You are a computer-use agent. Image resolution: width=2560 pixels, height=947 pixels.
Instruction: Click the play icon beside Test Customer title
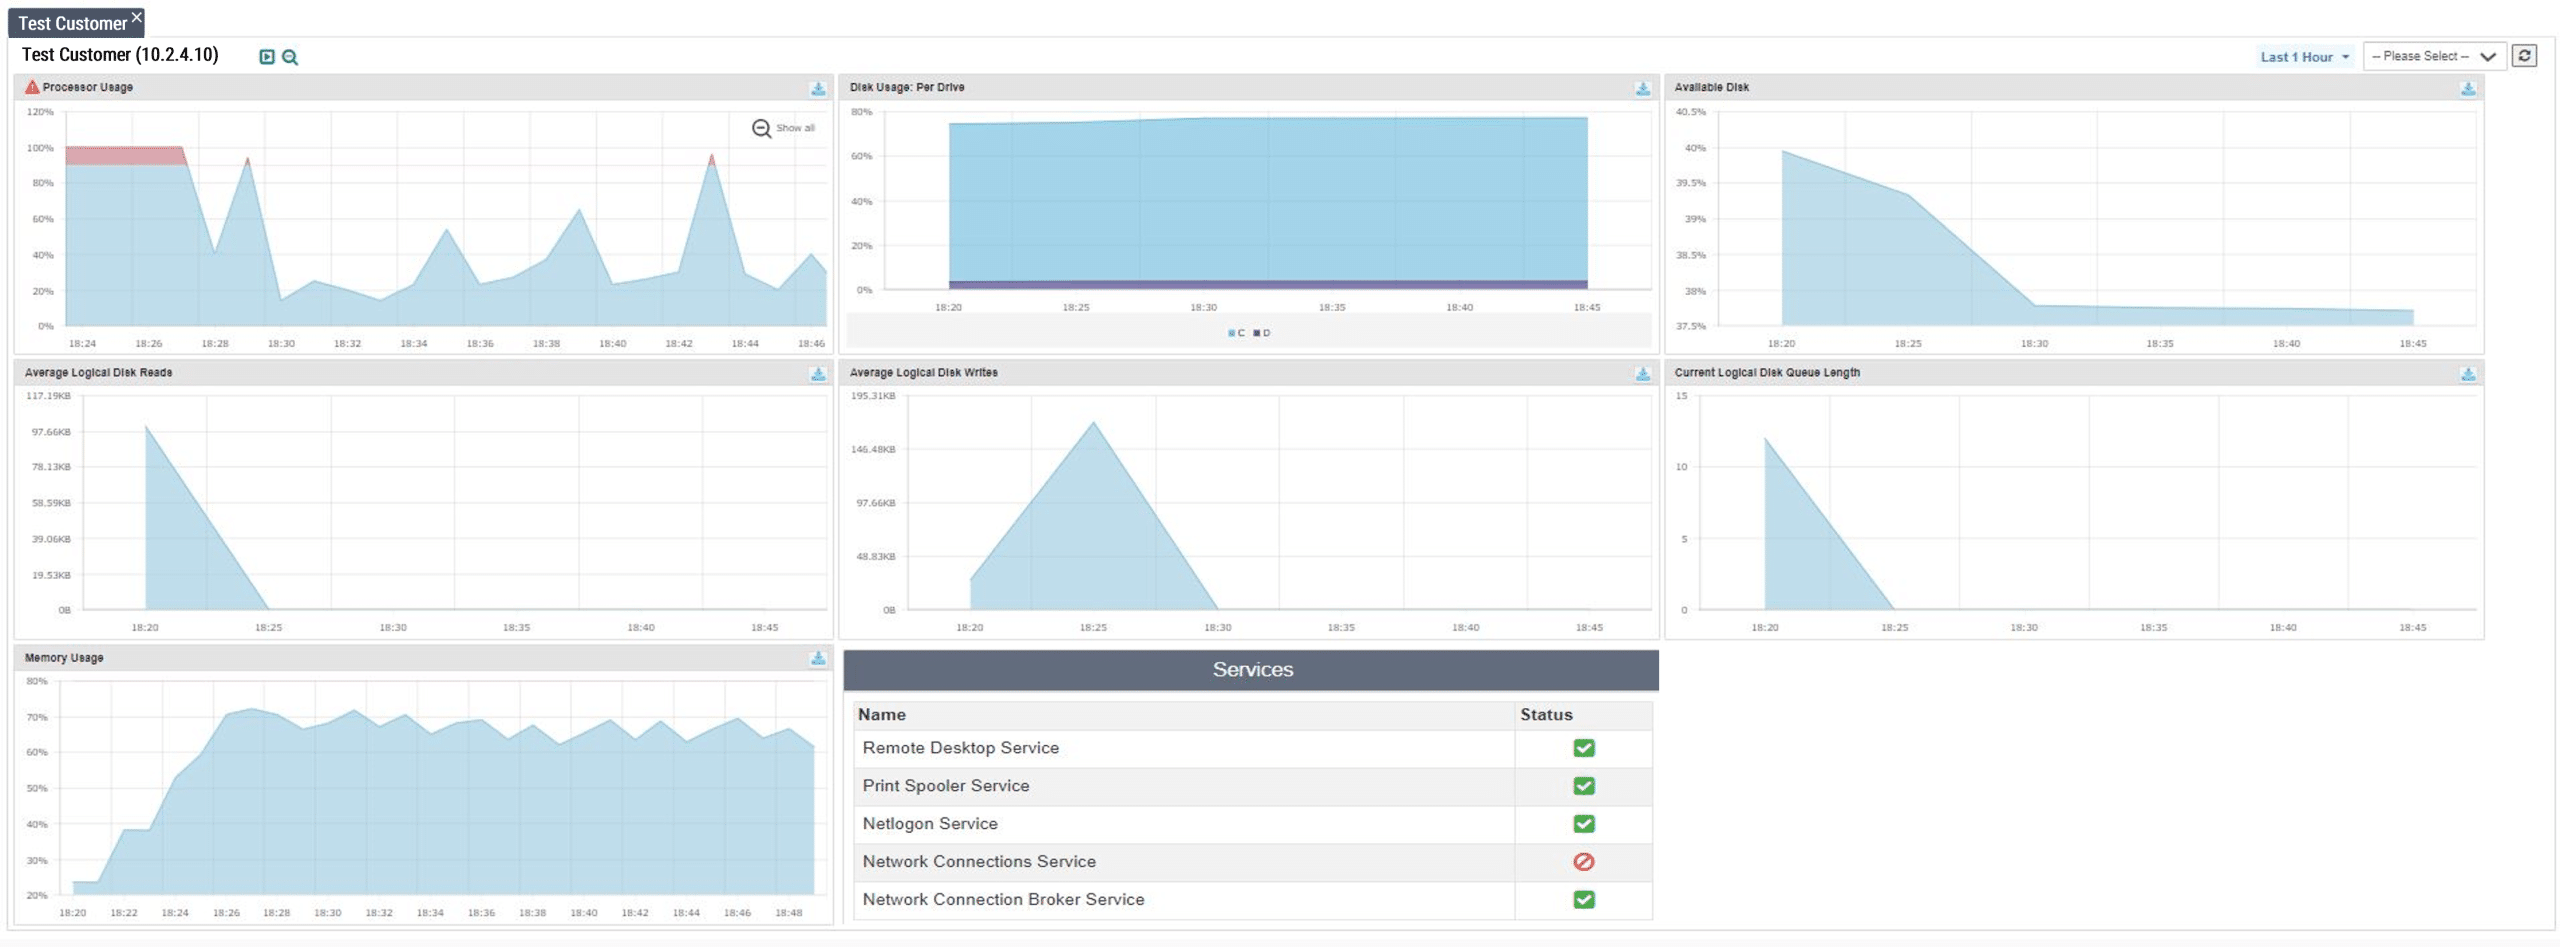(x=267, y=57)
